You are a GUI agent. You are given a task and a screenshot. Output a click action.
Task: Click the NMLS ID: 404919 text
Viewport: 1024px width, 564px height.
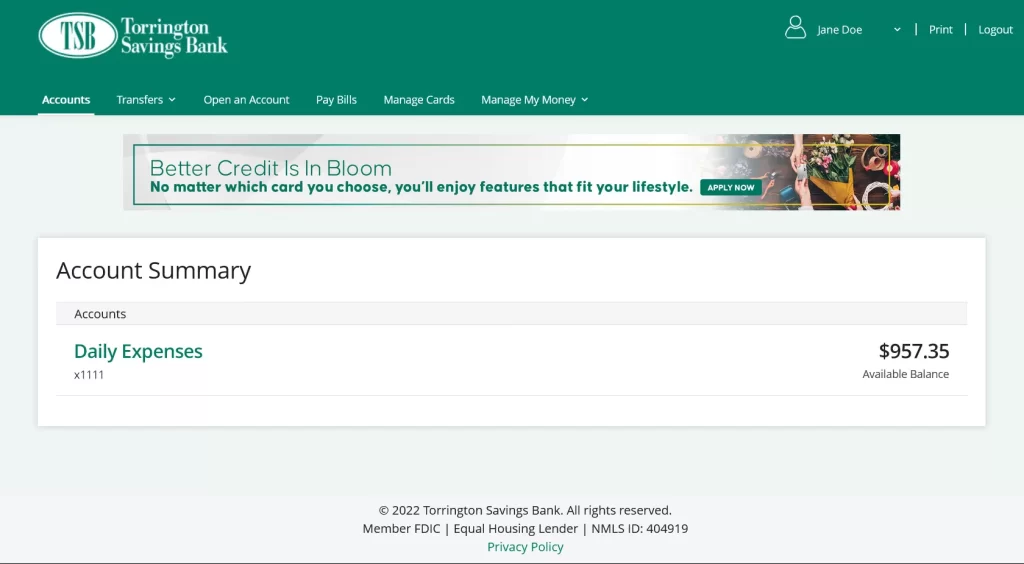[x=639, y=529]
